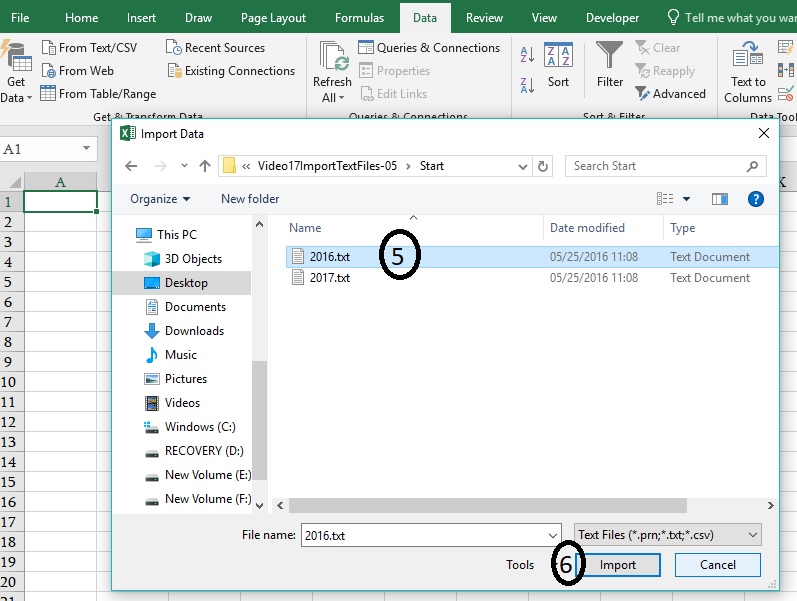Go forward in Import Data dialog
The width and height of the screenshot is (797, 601).
pyautogui.click(x=161, y=166)
